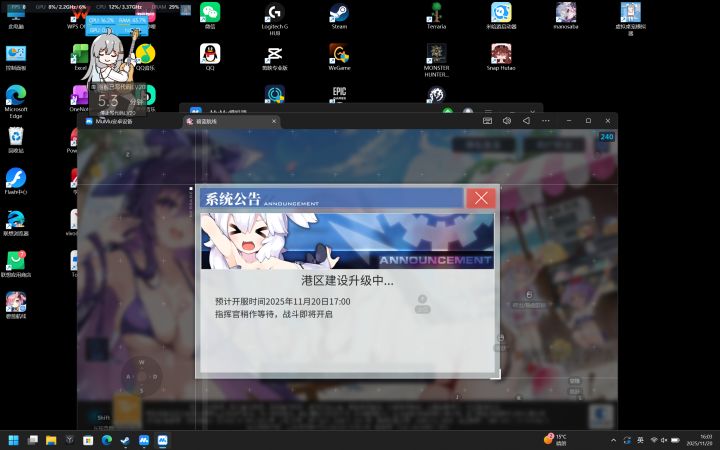Open the MuMu keyboard mapping icon
720x450 pixels.
(x=488, y=121)
